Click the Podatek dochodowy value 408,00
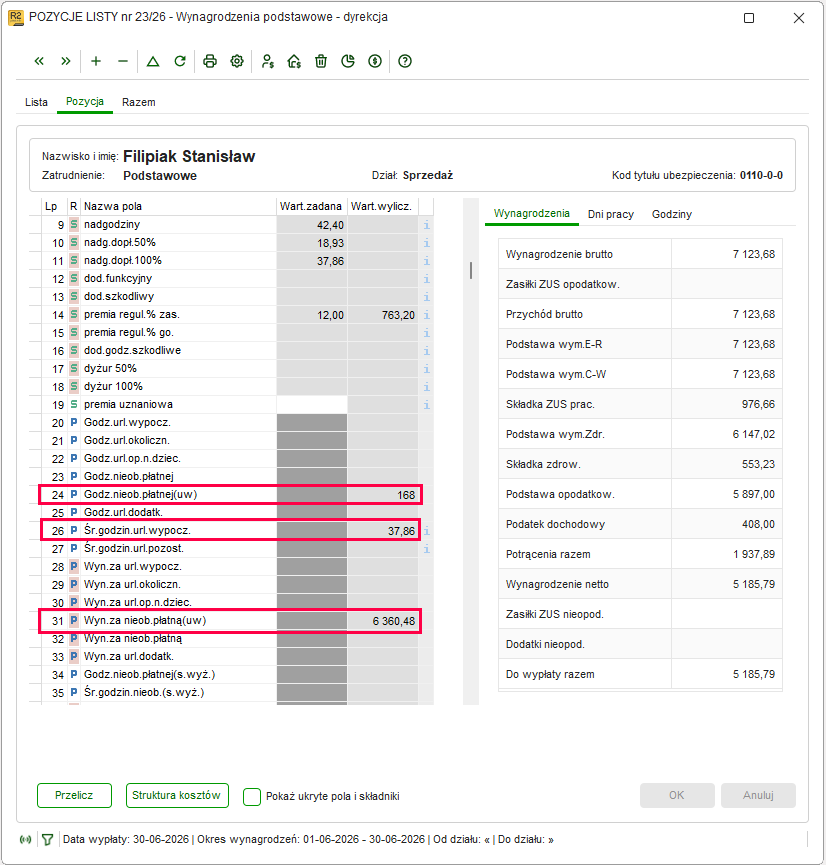This screenshot has width=826, height=865. point(758,524)
